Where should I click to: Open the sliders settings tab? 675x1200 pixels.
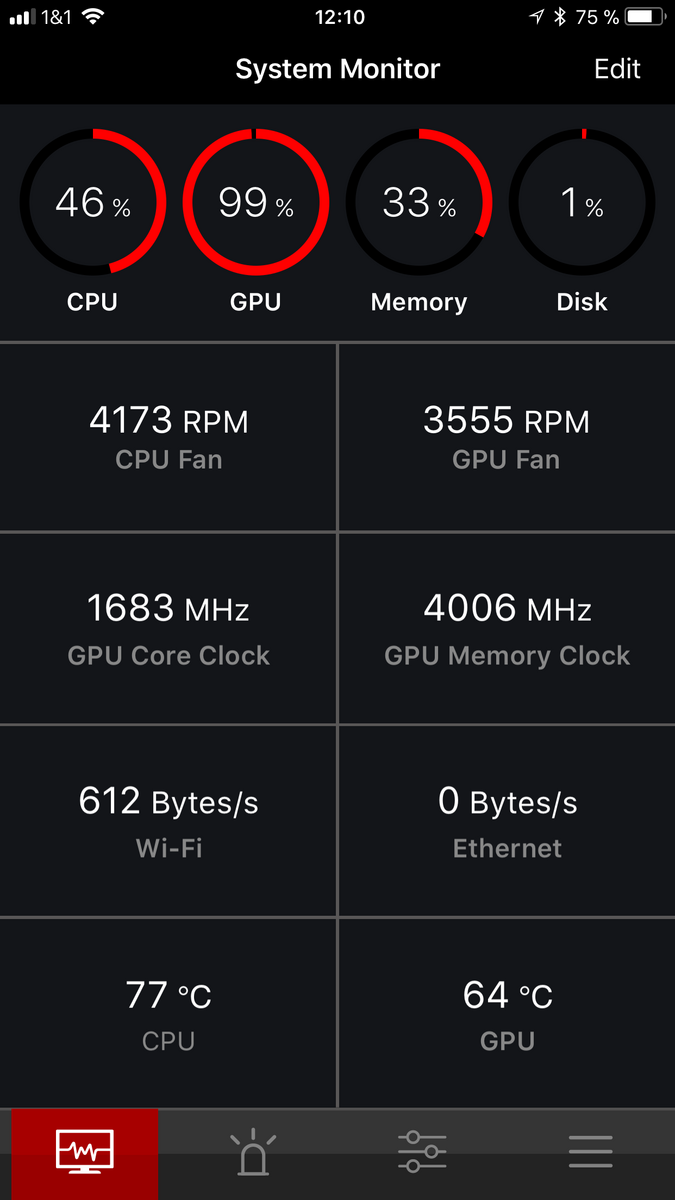(x=422, y=1153)
